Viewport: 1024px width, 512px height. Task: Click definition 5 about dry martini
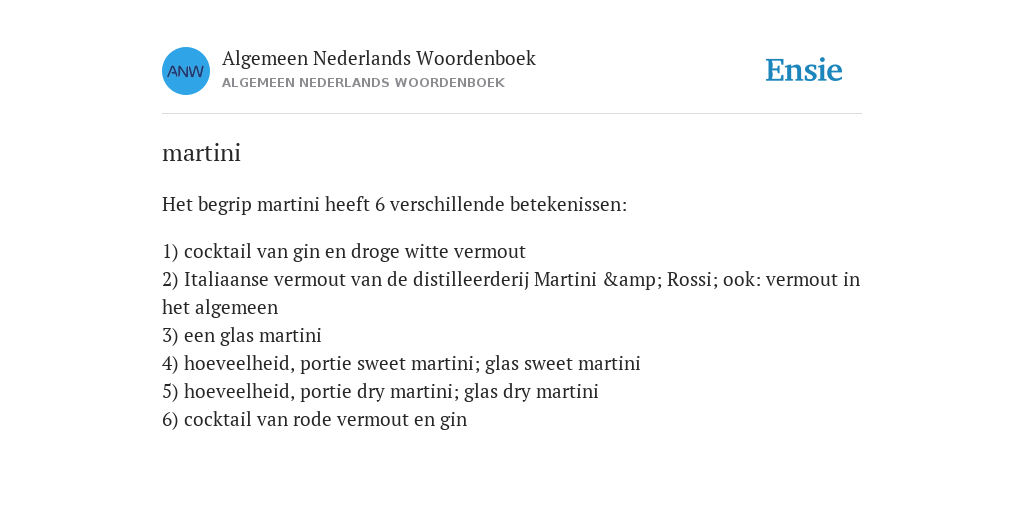[380, 392]
